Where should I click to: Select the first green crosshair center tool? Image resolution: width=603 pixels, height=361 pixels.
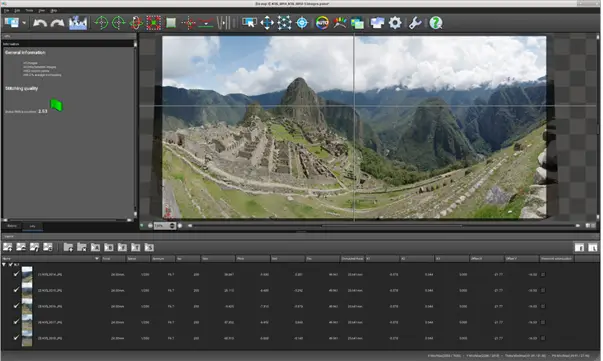(x=101, y=23)
